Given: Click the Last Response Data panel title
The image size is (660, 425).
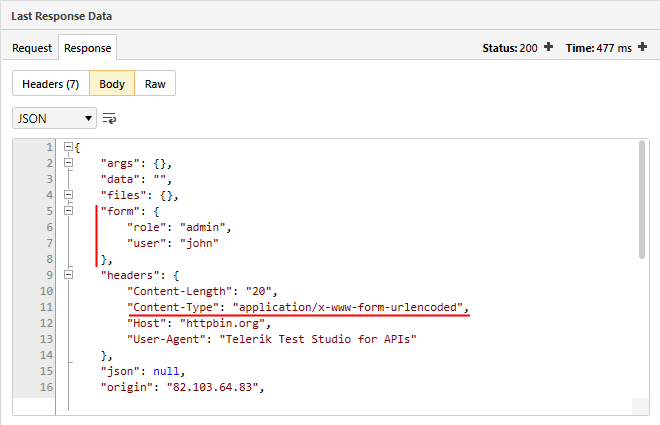Looking at the screenshot, I should [x=61, y=16].
